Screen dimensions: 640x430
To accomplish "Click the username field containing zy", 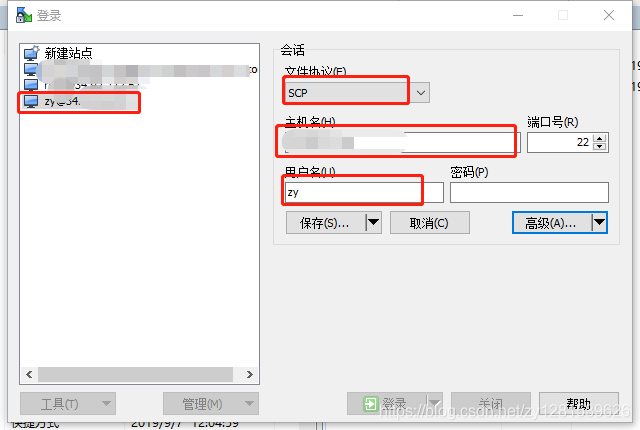I will click(364, 192).
